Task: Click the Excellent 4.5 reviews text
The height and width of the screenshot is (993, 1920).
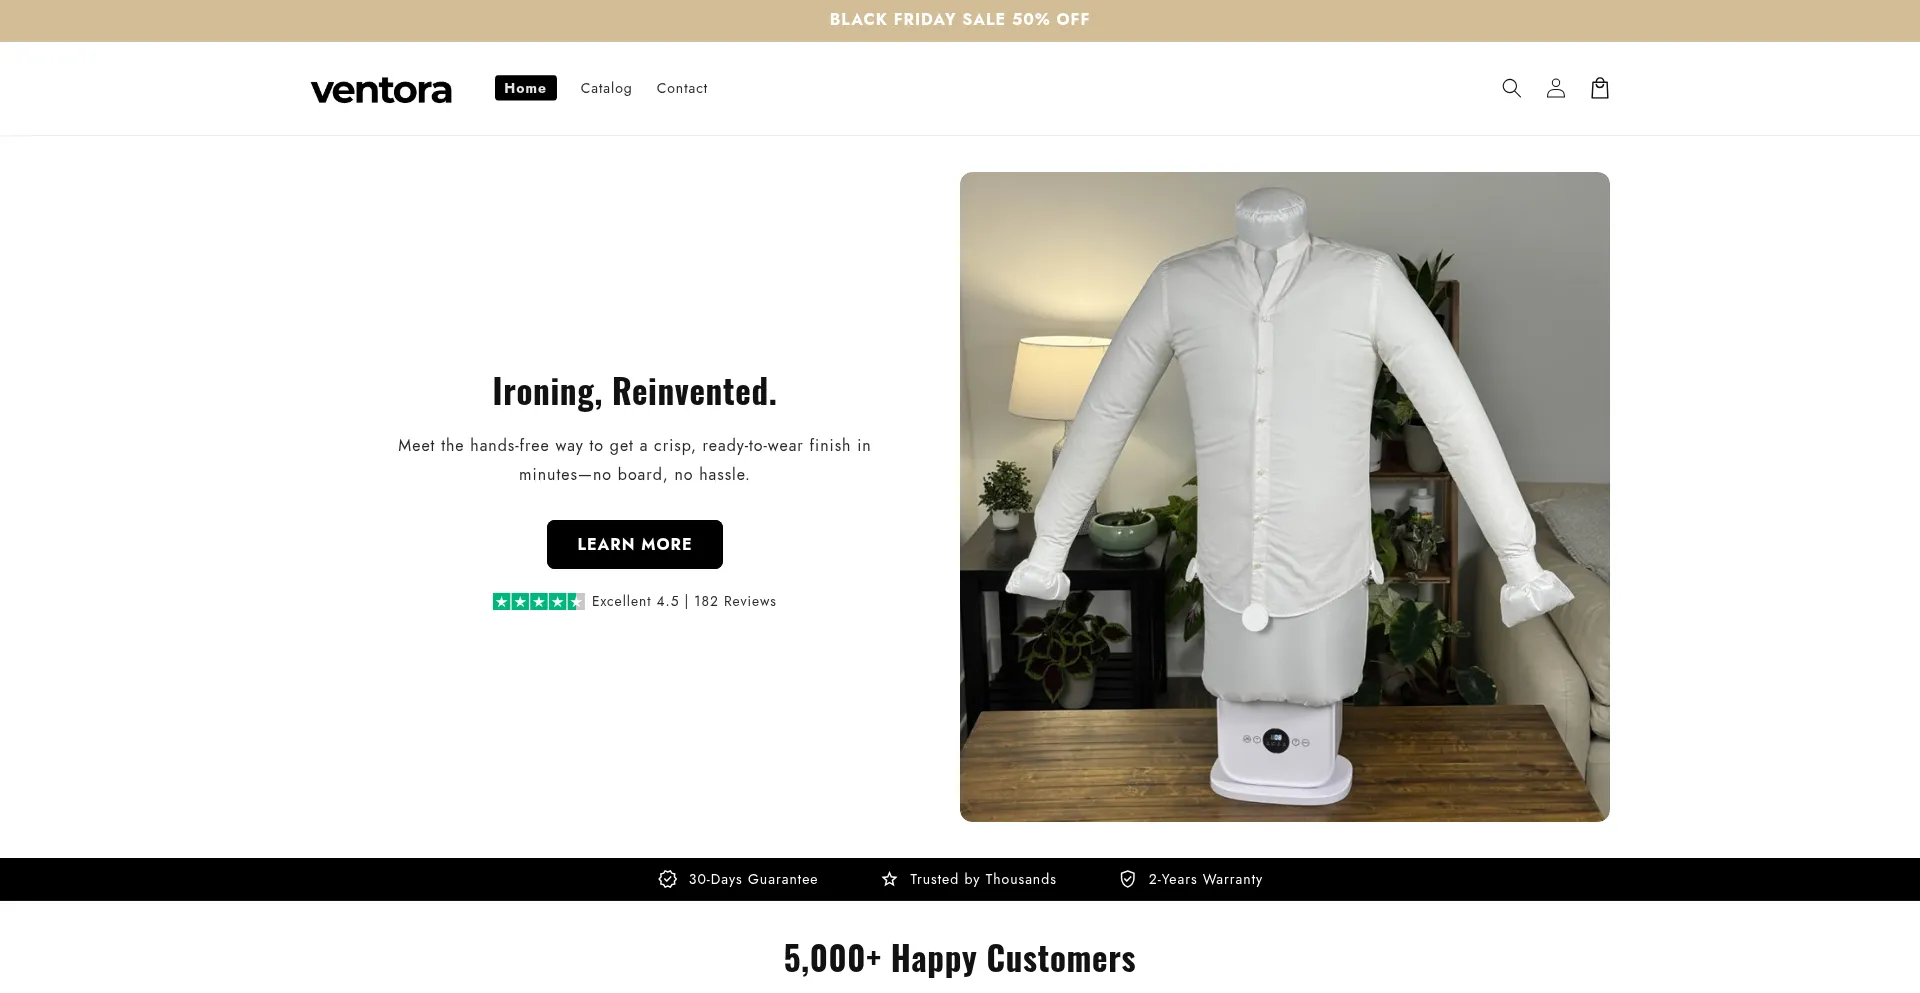Action: (x=684, y=601)
